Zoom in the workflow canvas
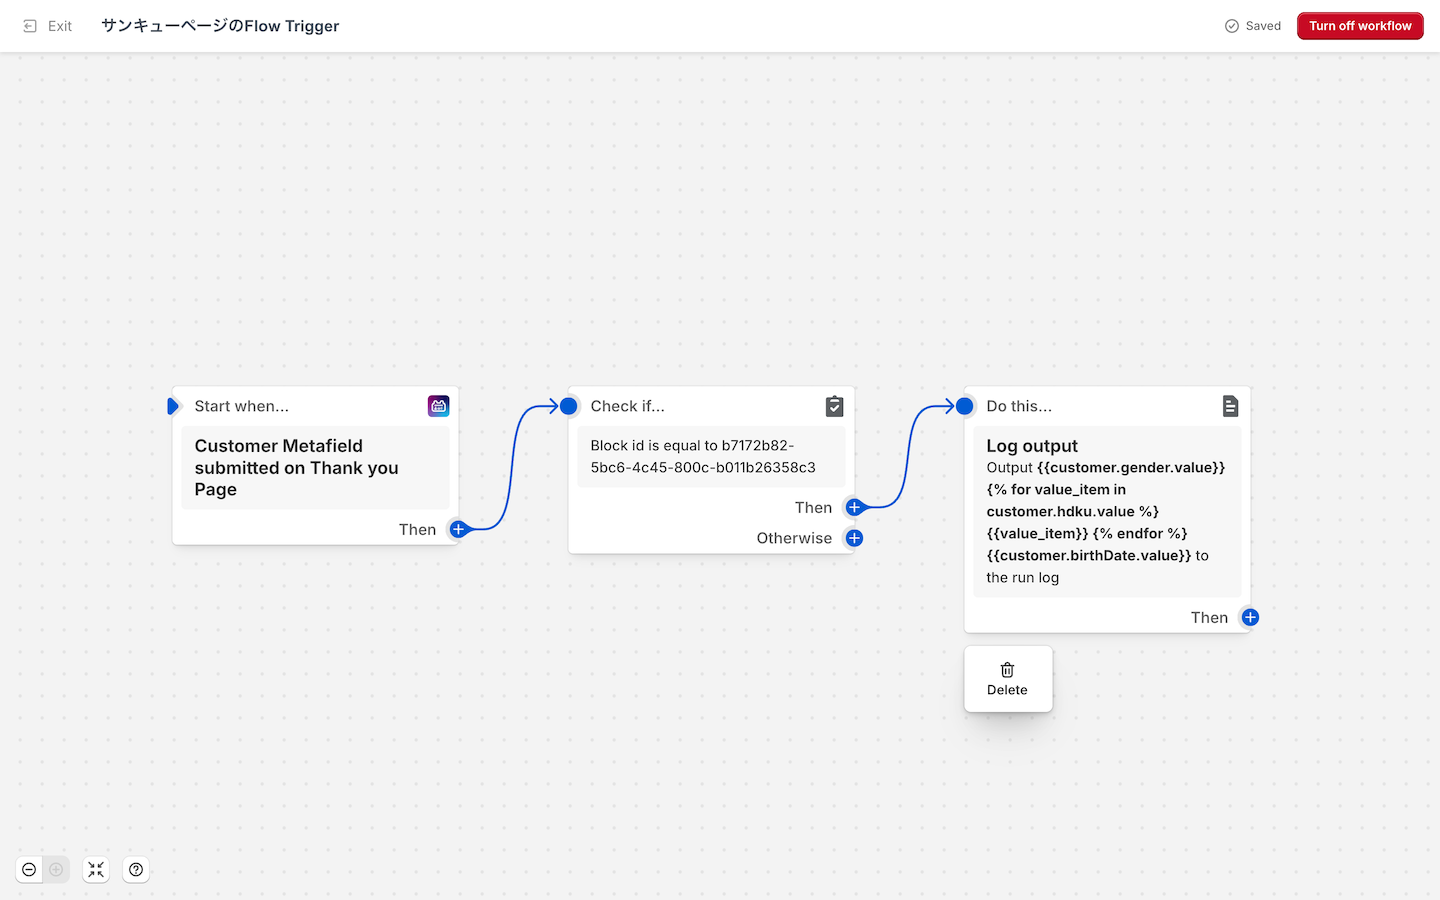Screen dimensions: 1440x900 56,870
